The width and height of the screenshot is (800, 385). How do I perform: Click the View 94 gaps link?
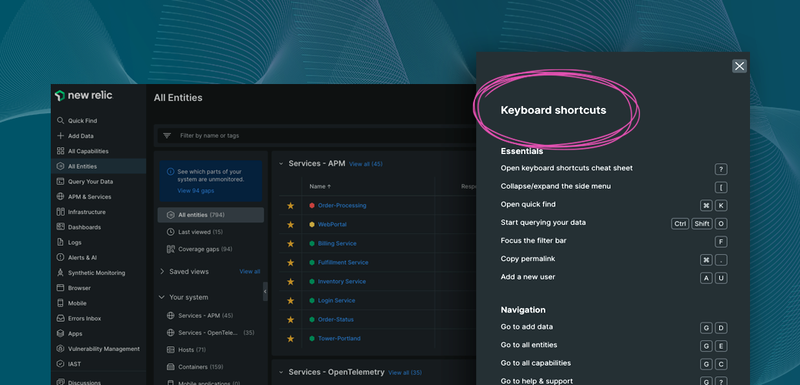pos(196,191)
